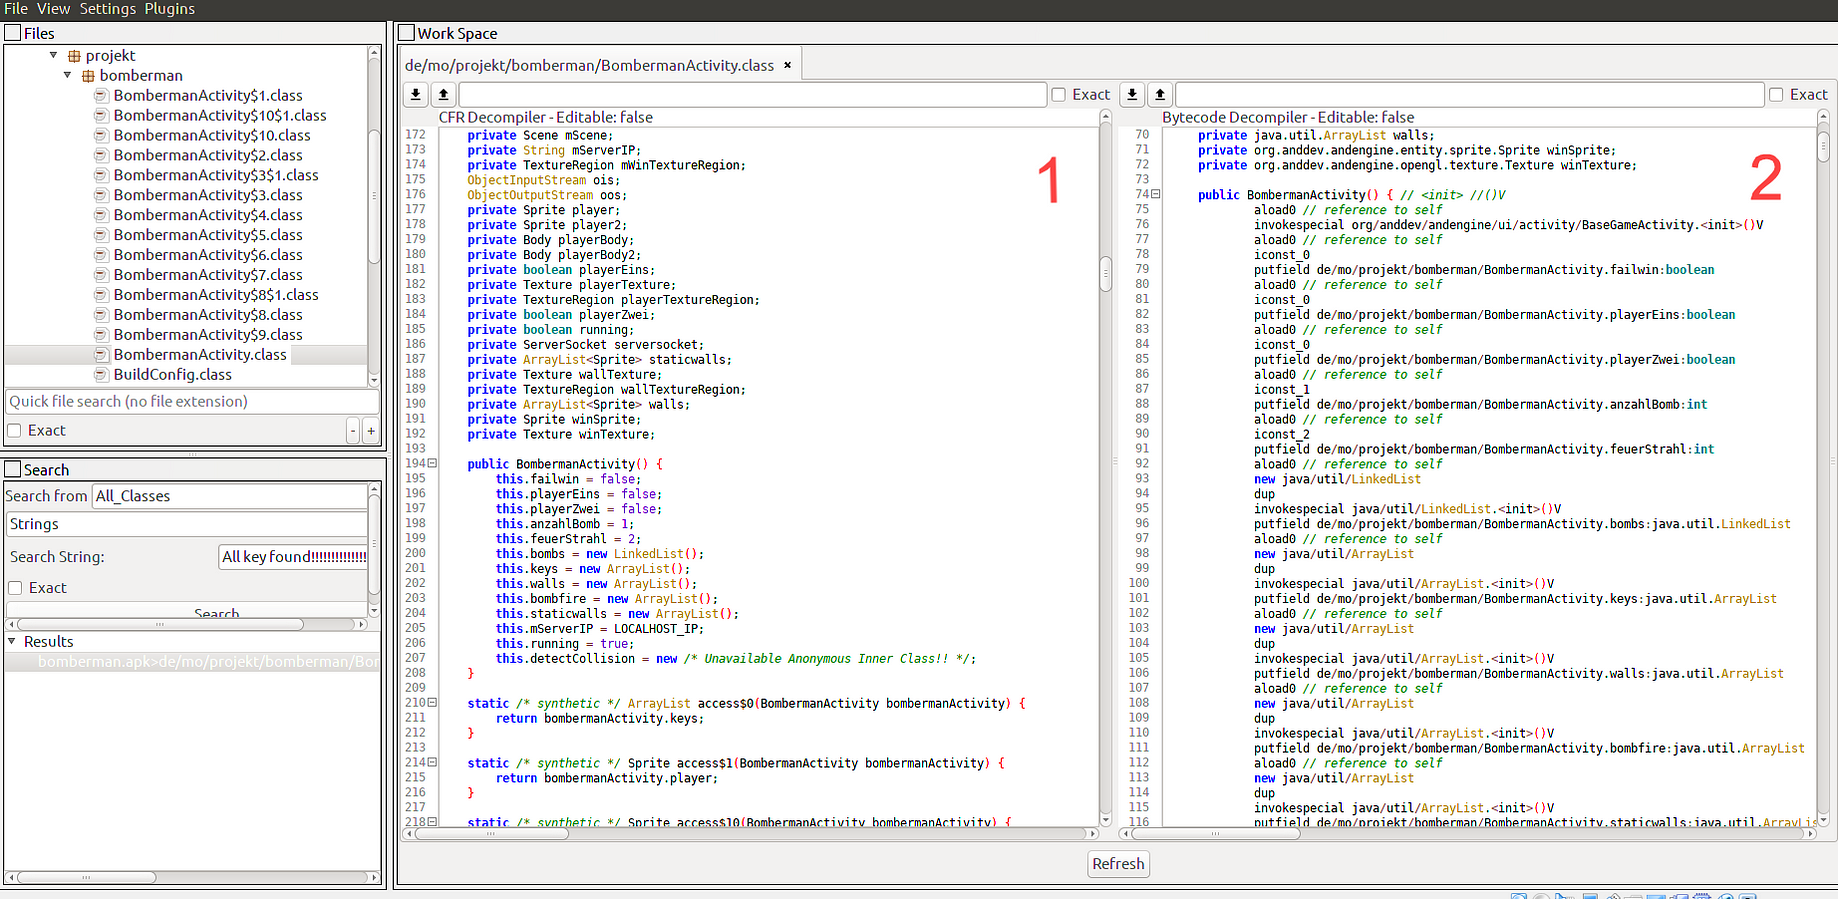The image size is (1838, 899).
Task: Open the Plugins menu
Action: [170, 9]
